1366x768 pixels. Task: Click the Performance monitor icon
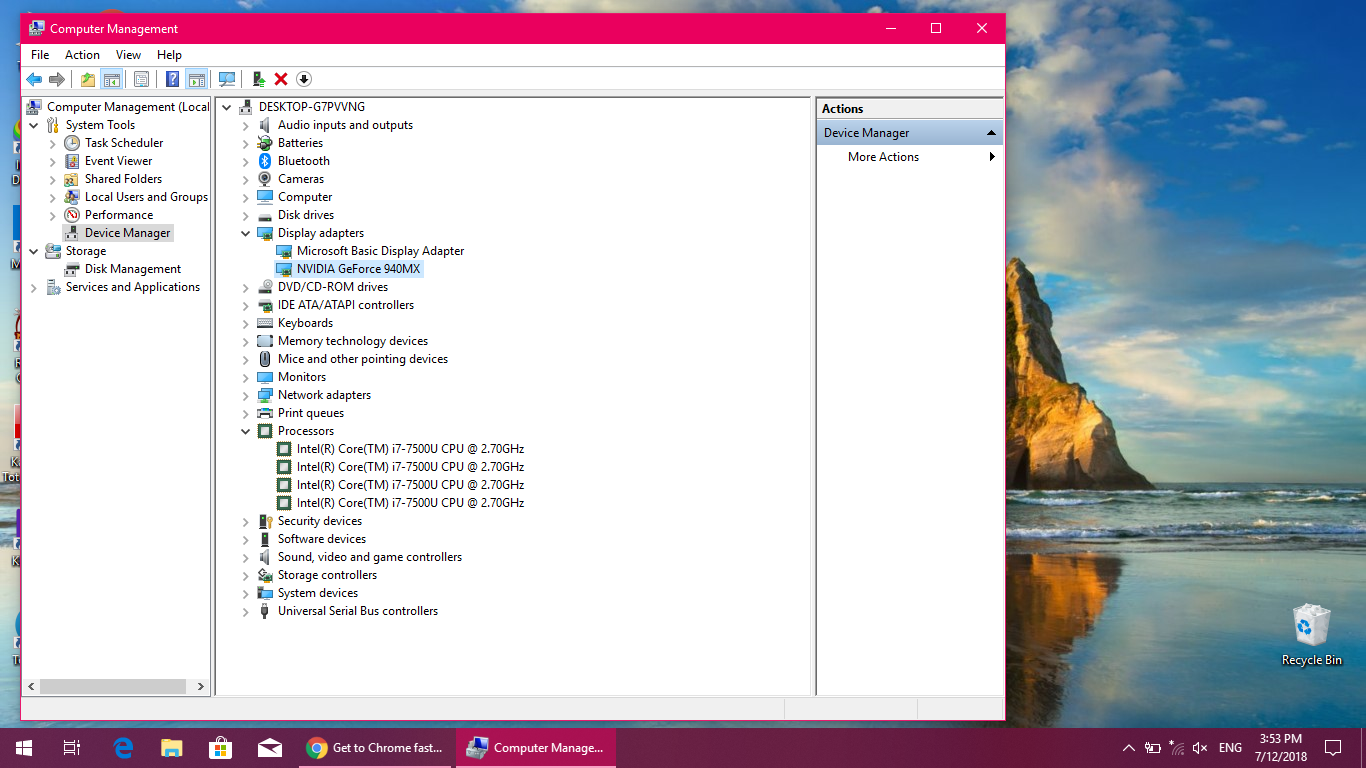(x=72, y=215)
